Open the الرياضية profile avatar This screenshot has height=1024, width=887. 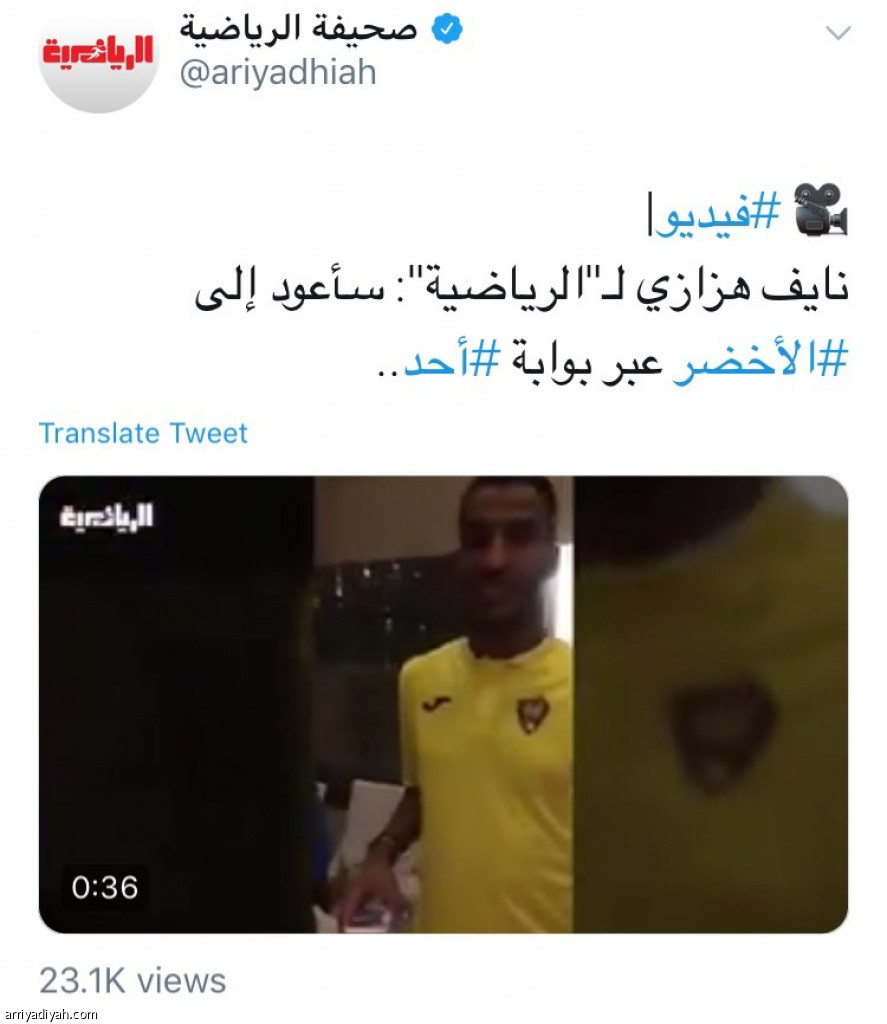click(x=99, y=56)
